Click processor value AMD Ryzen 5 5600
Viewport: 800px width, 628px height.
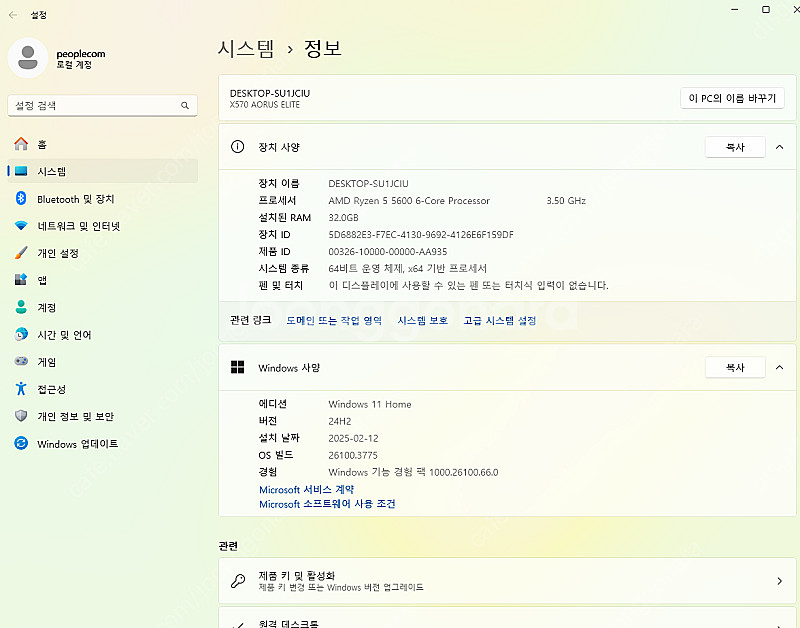409,200
